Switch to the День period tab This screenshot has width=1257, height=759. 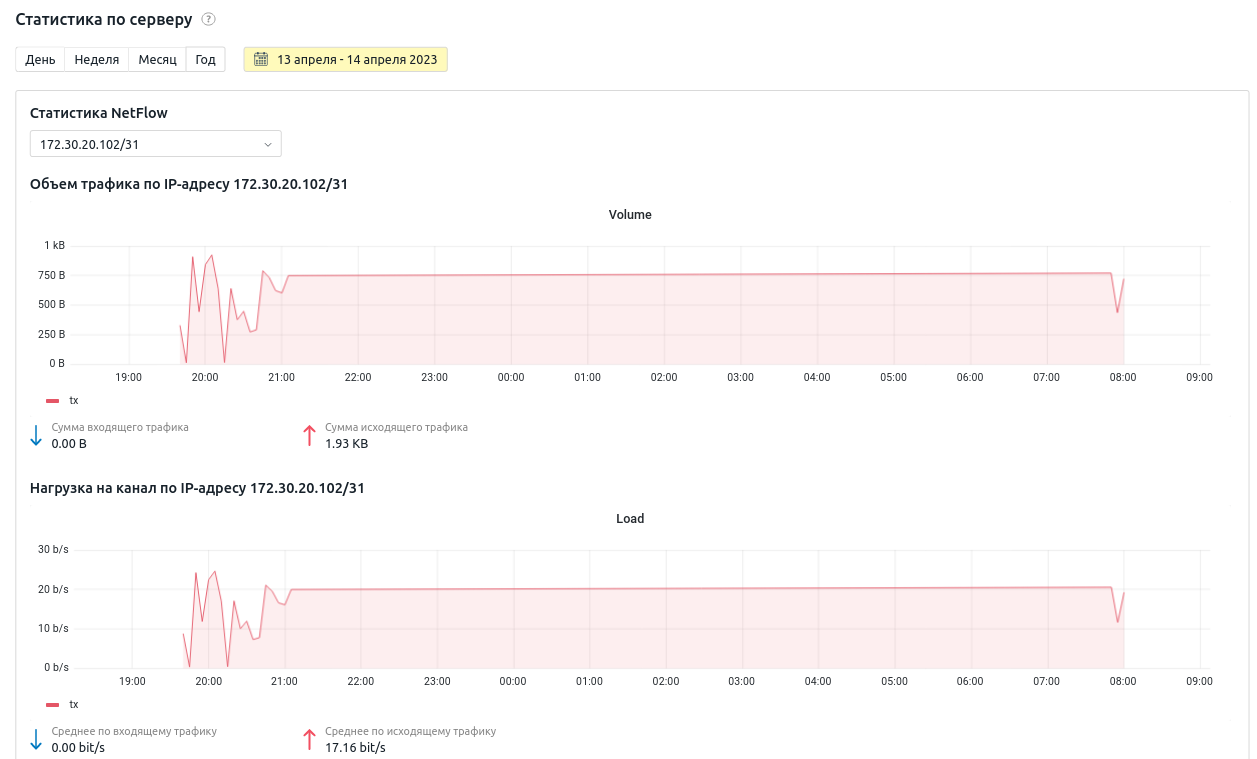[x=40, y=60]
